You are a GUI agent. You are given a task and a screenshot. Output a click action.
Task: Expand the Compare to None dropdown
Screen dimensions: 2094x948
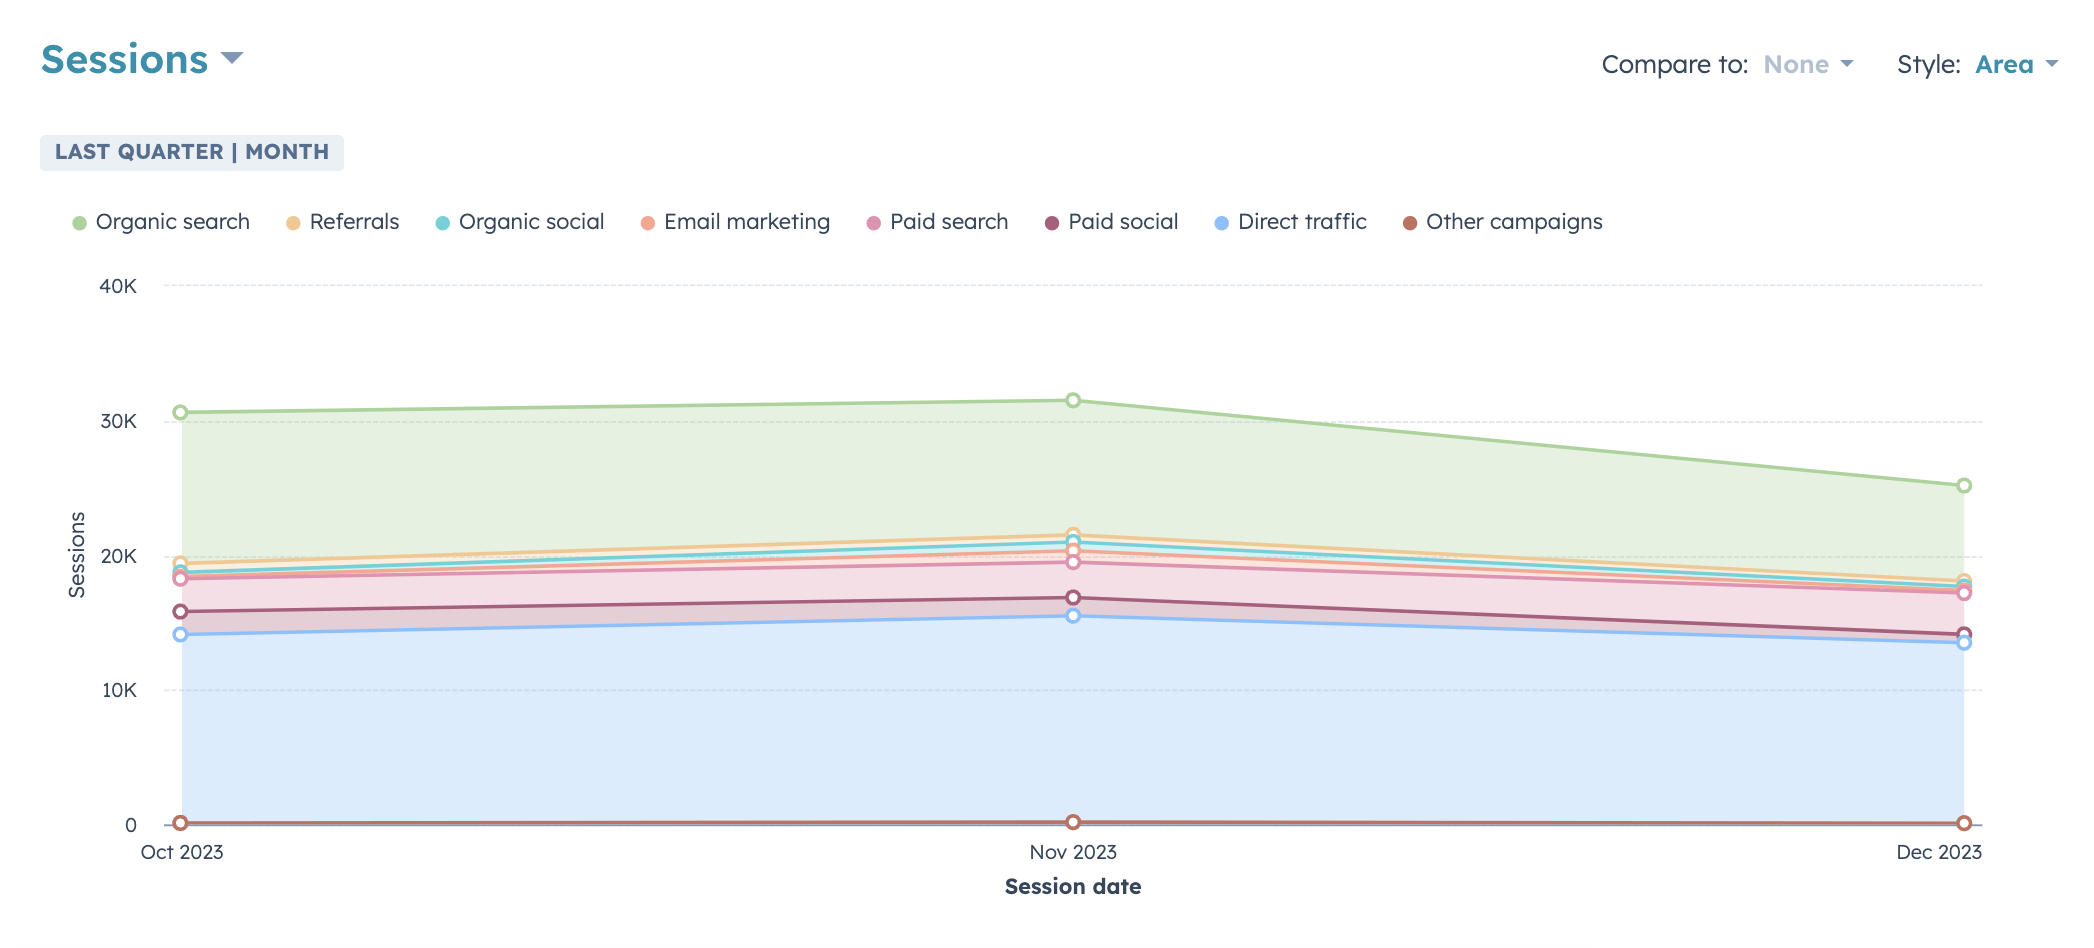click(1808, 65)
